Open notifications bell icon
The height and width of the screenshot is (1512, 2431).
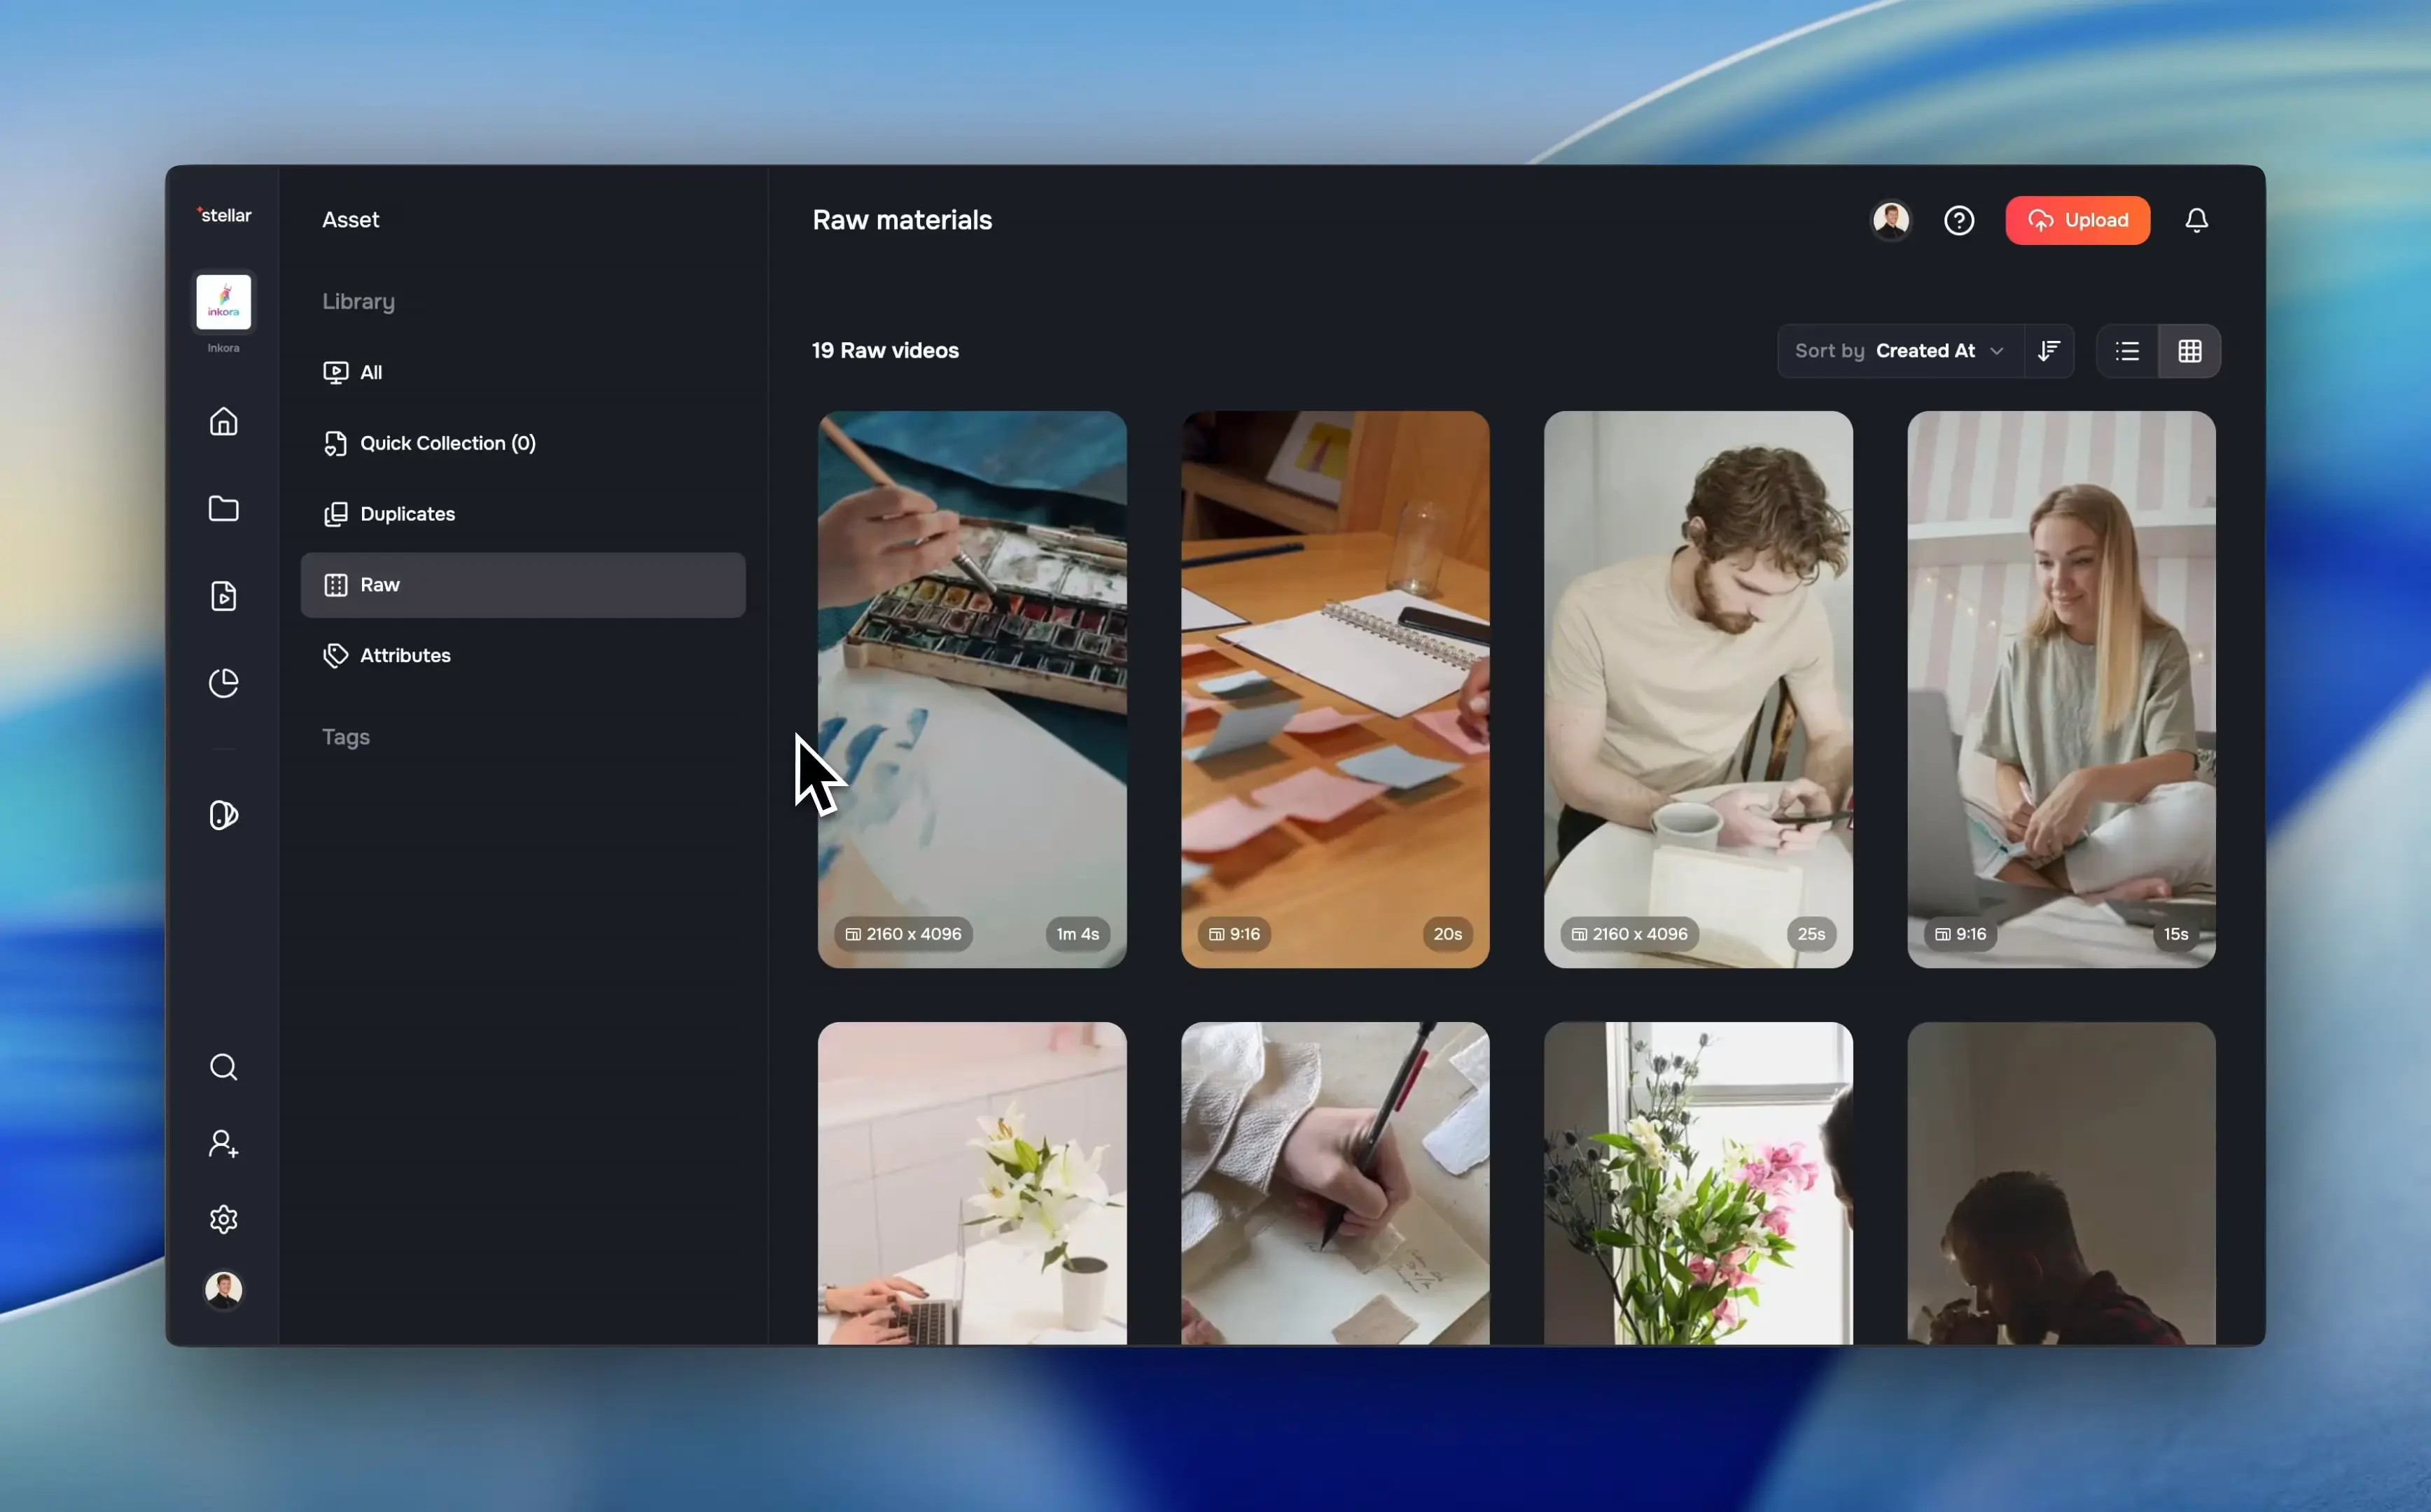(2196, 220)
